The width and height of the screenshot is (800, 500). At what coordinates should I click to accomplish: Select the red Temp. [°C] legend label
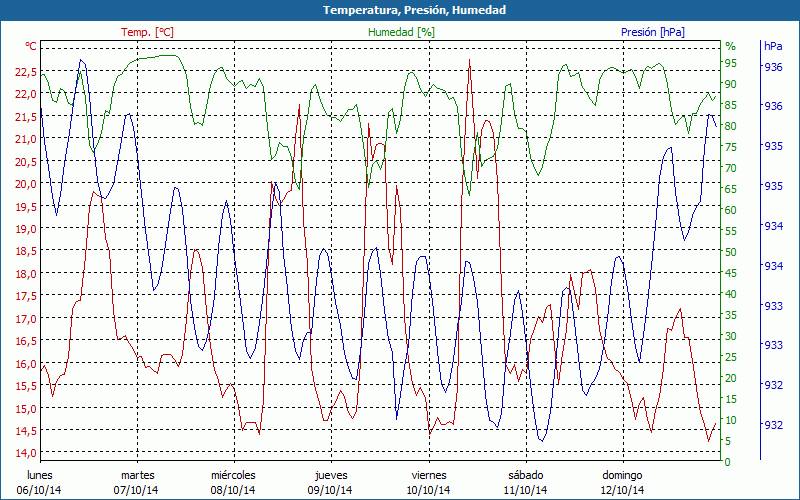[x=147, y=32]
